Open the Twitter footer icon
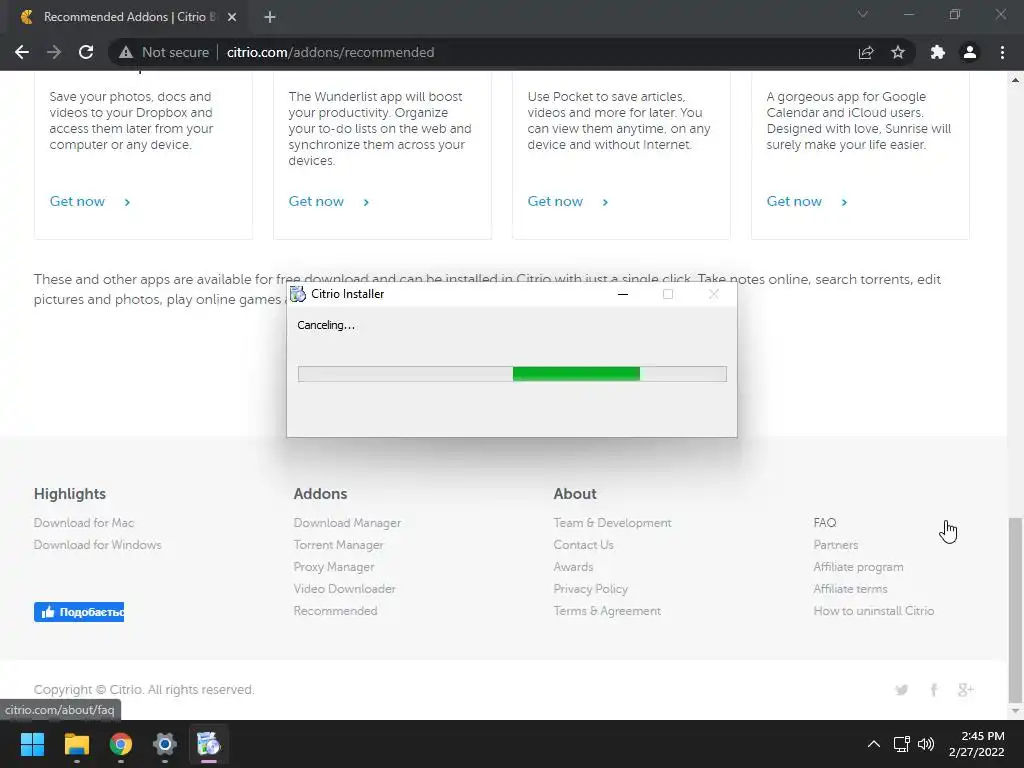Screen dimensions: 1024x768 (902, 690)
